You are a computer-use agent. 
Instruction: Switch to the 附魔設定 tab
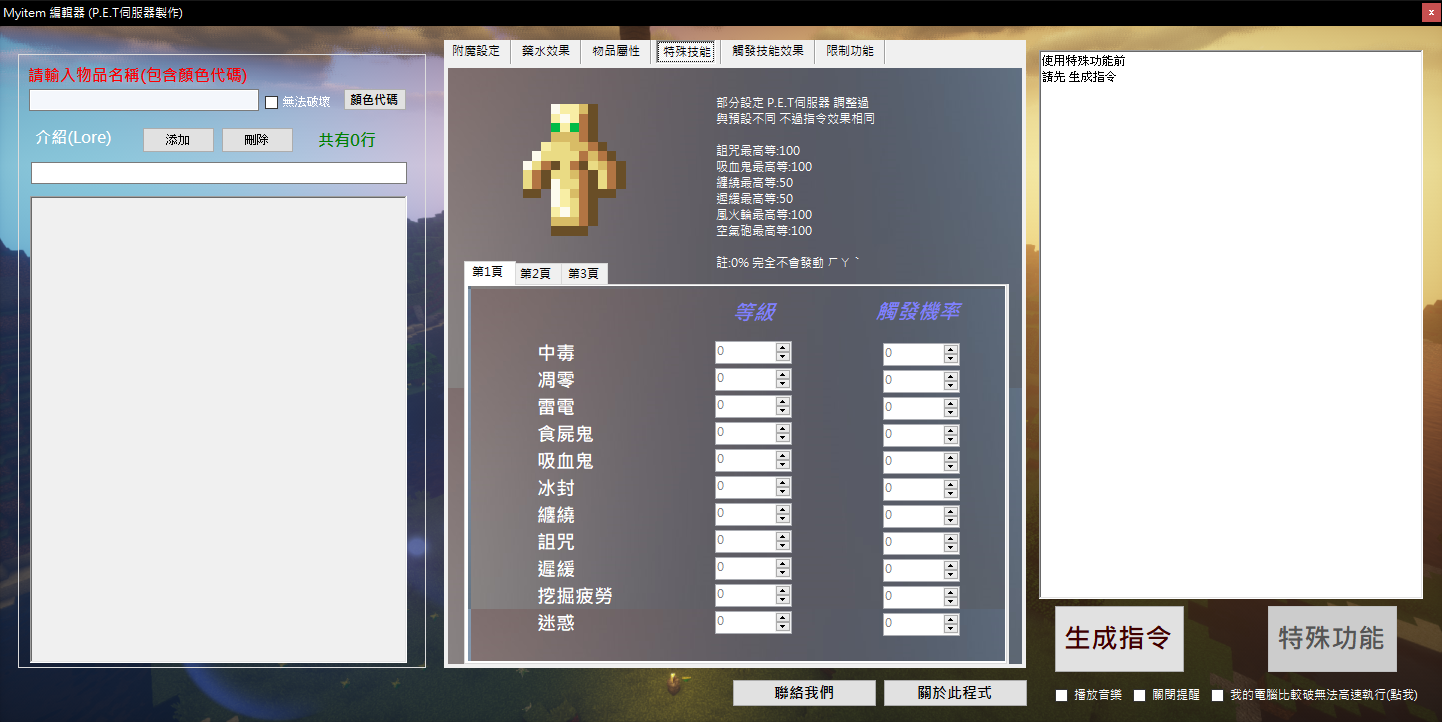[x=476, y=51]
